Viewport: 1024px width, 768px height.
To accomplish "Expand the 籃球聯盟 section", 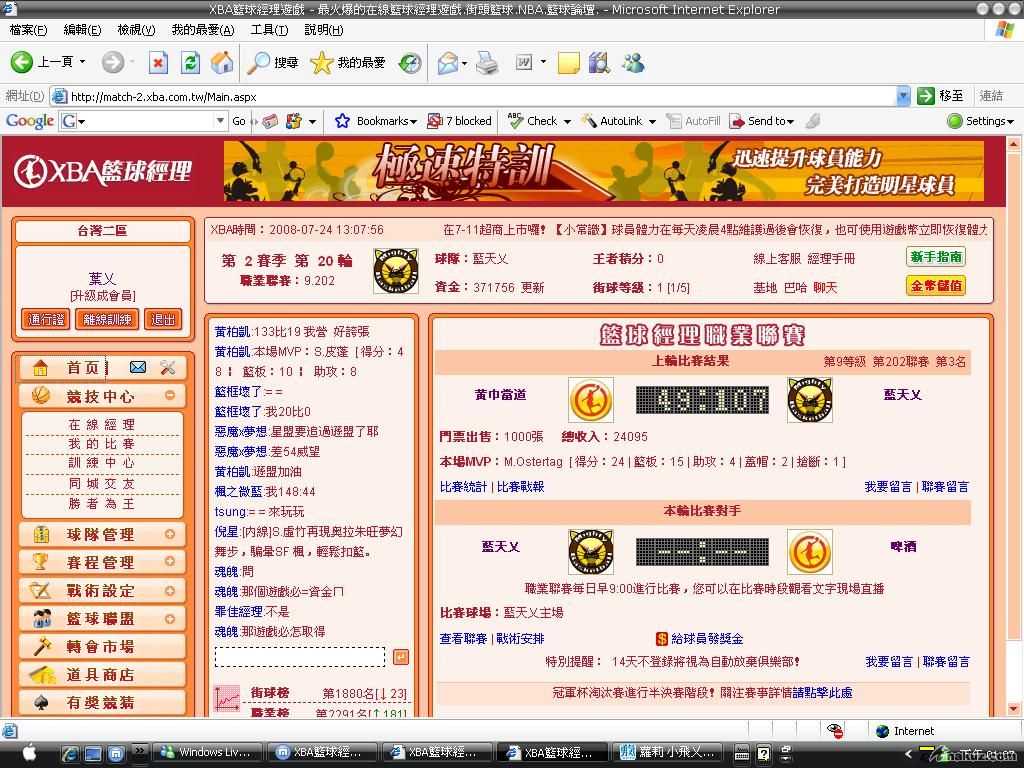I will coord(170,618).
